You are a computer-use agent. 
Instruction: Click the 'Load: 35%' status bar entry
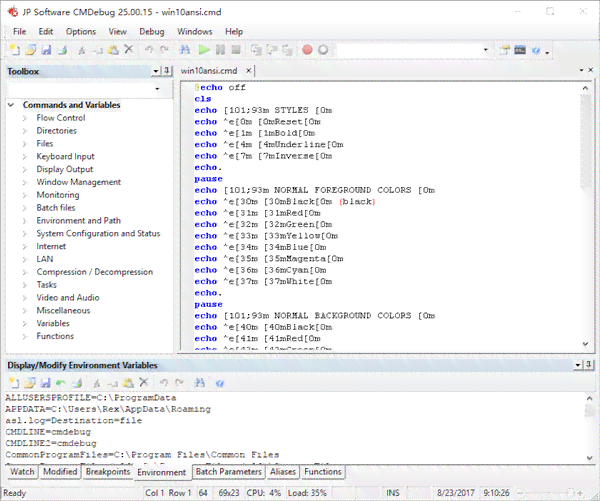pos(307,493)
